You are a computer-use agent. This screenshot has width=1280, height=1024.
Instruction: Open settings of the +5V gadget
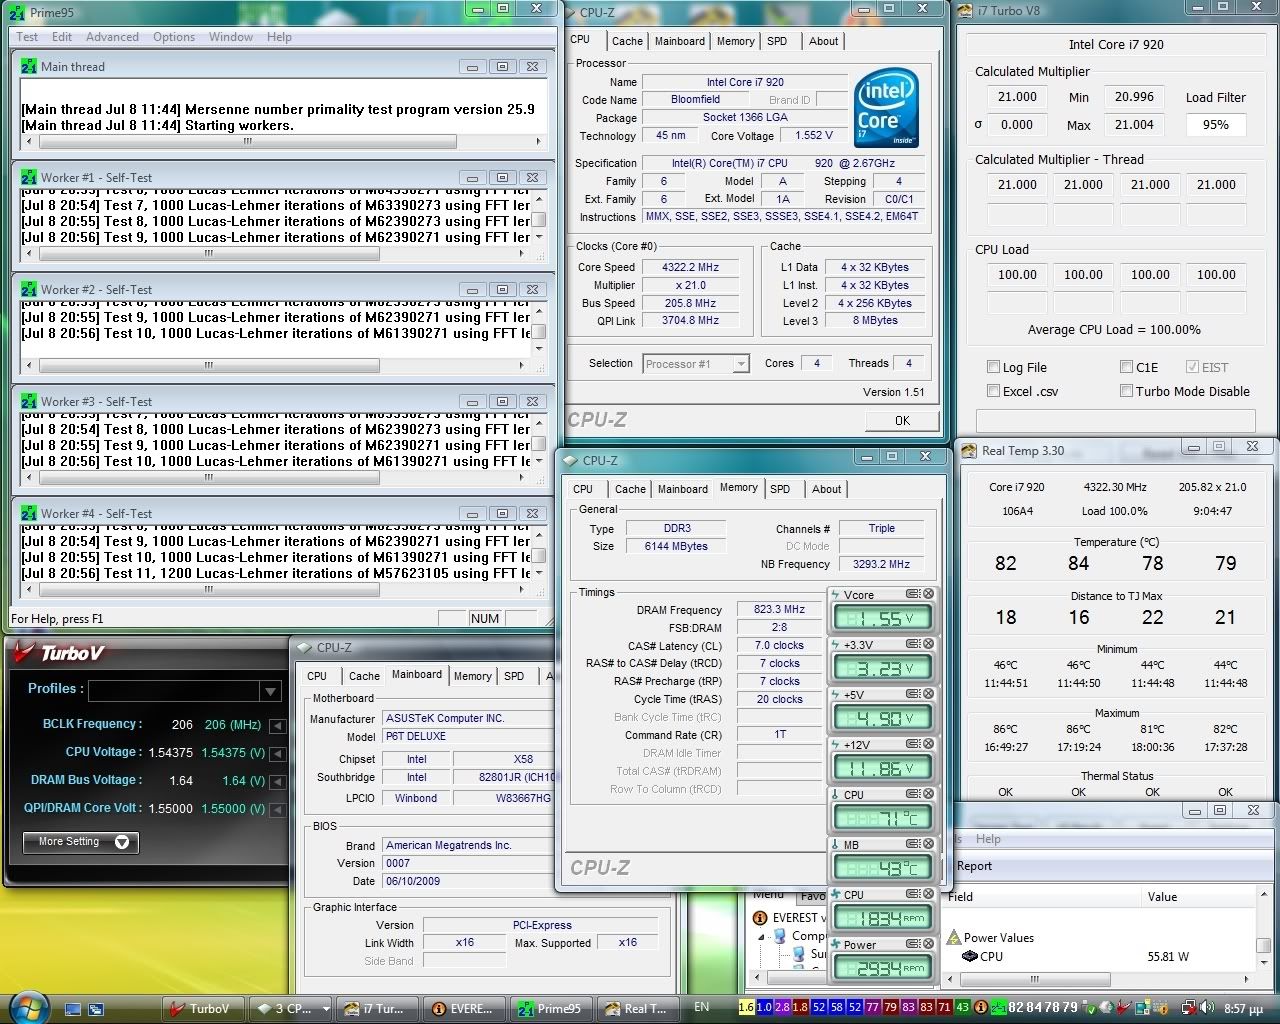[x=913, y=694]
